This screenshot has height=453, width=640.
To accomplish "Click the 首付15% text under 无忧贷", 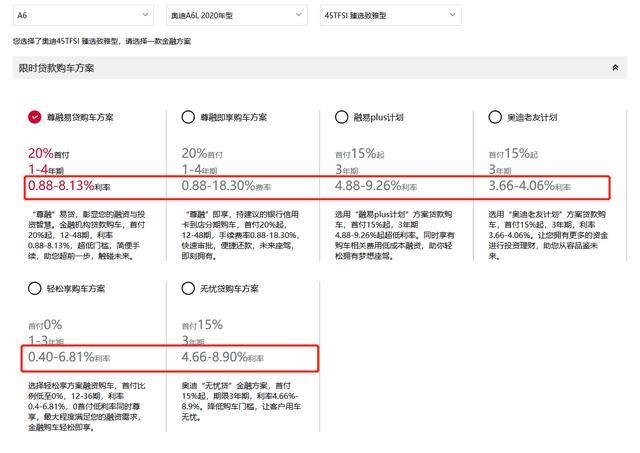I will tap(202, 325).
